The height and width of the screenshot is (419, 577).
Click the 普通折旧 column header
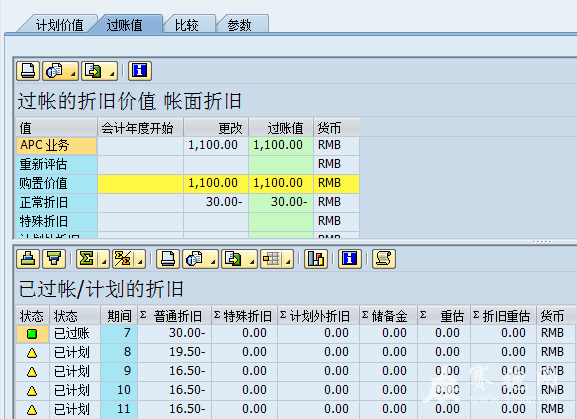click(174, 316)
